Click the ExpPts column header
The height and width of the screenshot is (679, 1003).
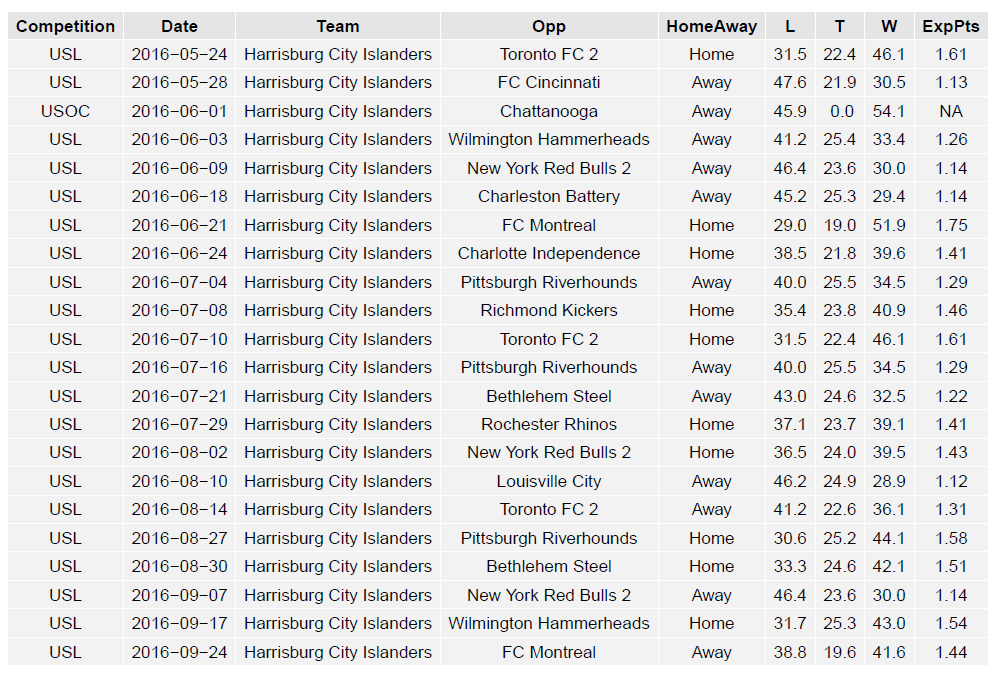(951, 26)
